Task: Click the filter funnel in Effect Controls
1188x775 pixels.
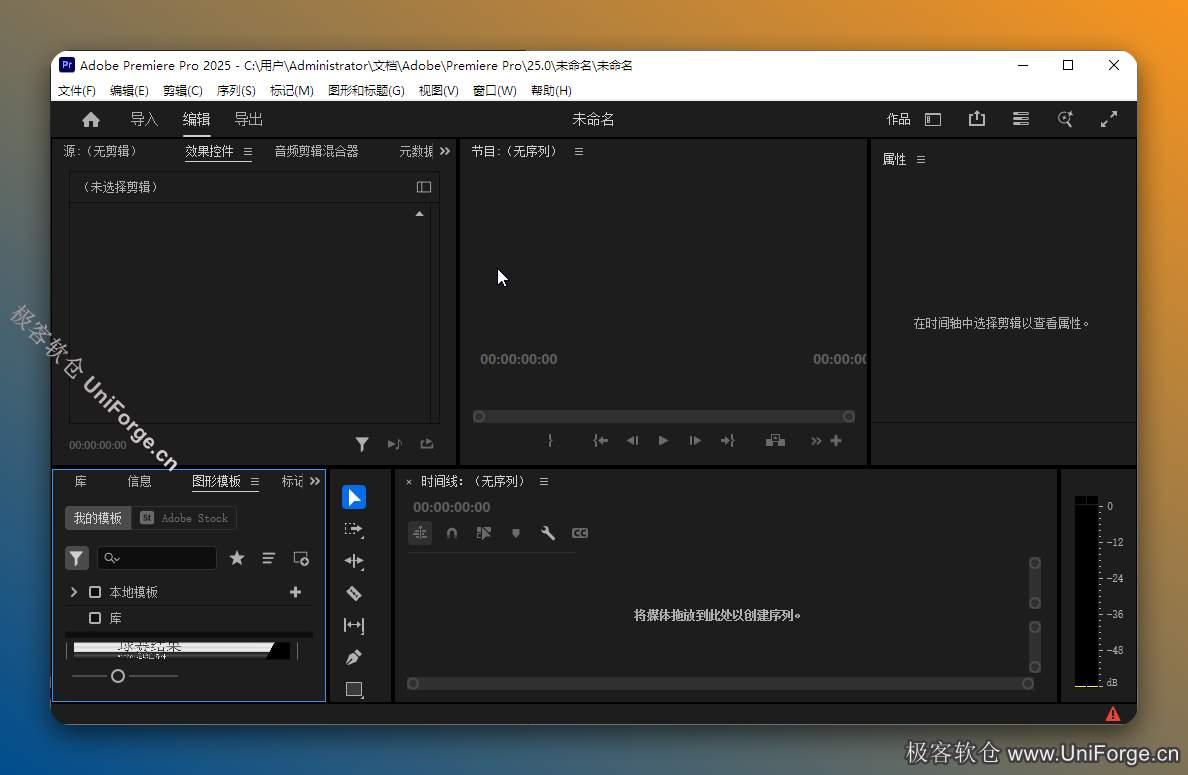Action: click(362, 444)
